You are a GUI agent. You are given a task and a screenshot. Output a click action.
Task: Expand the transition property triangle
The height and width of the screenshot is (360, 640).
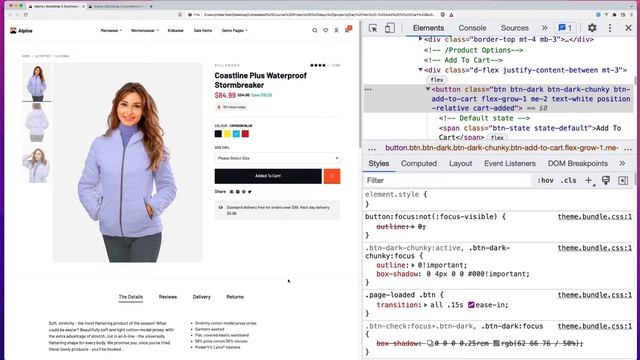tap(426, 305)
